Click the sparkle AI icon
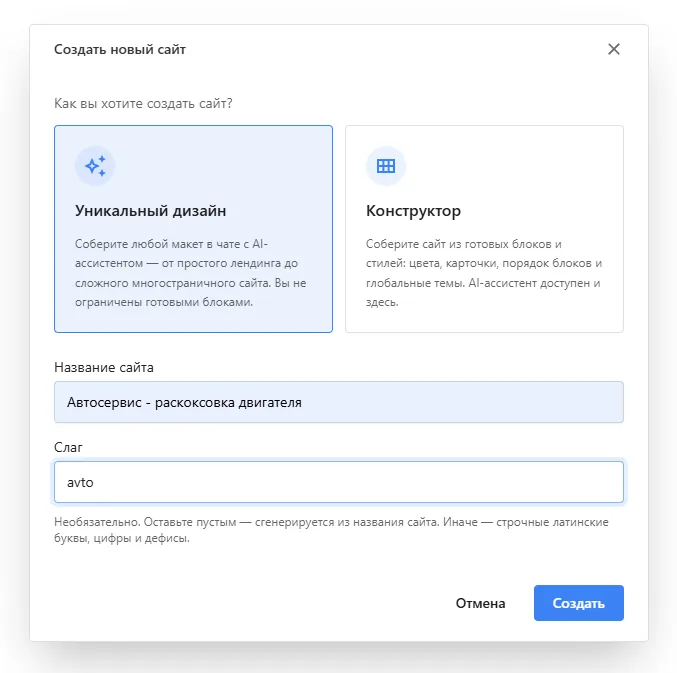 (x=95, y=166)
